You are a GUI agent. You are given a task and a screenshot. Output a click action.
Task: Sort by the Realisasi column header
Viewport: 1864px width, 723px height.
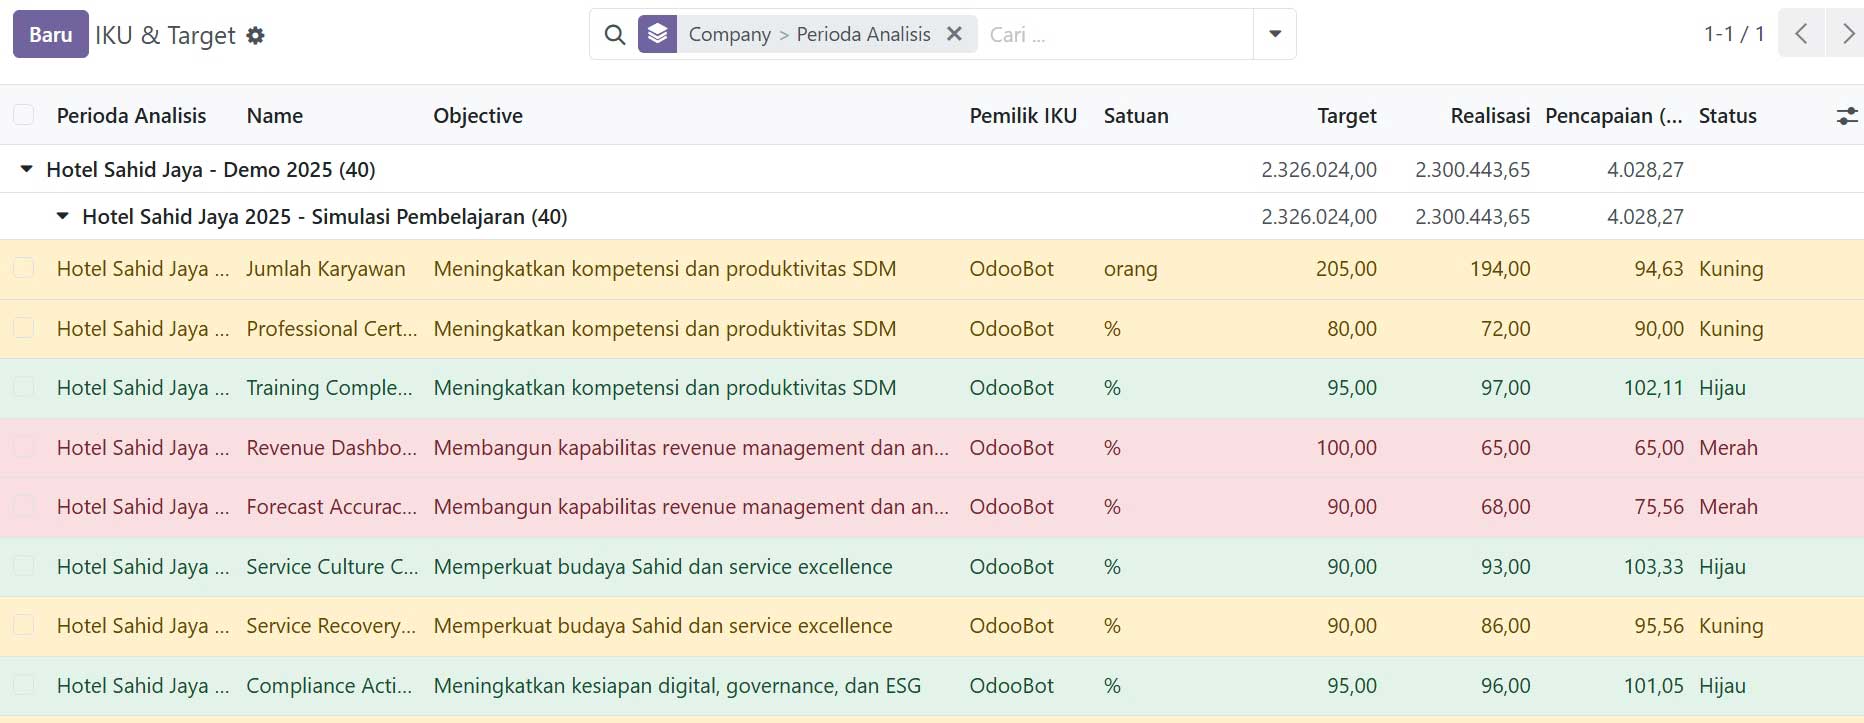[x=1490, y=116]
